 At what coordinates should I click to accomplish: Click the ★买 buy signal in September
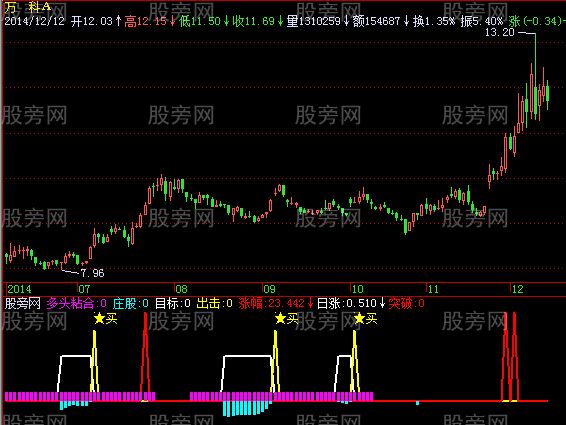pos(286,318)
